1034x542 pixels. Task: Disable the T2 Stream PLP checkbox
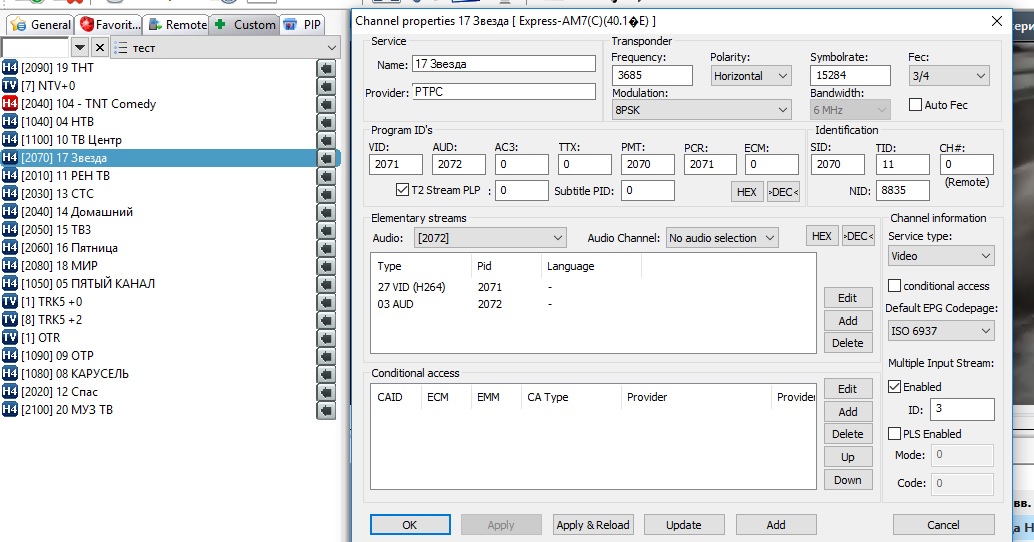(x=403, y=190)
